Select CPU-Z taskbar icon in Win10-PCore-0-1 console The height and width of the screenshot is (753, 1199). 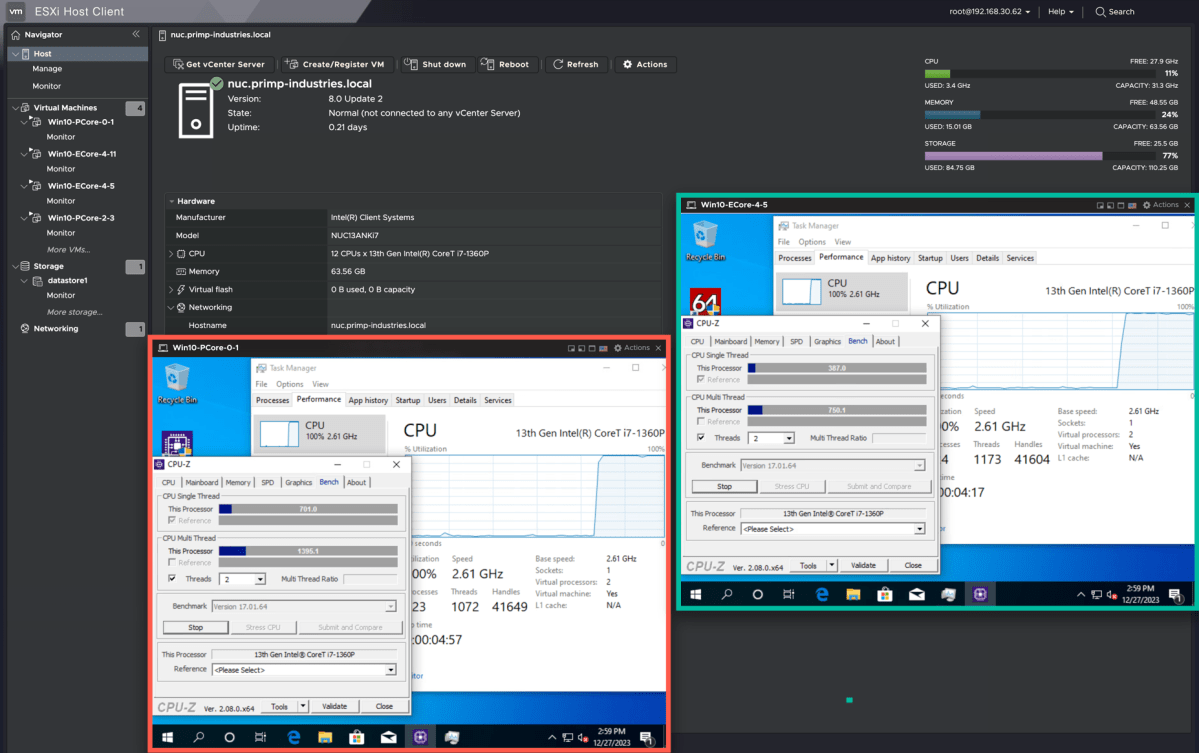click(420, 737)
